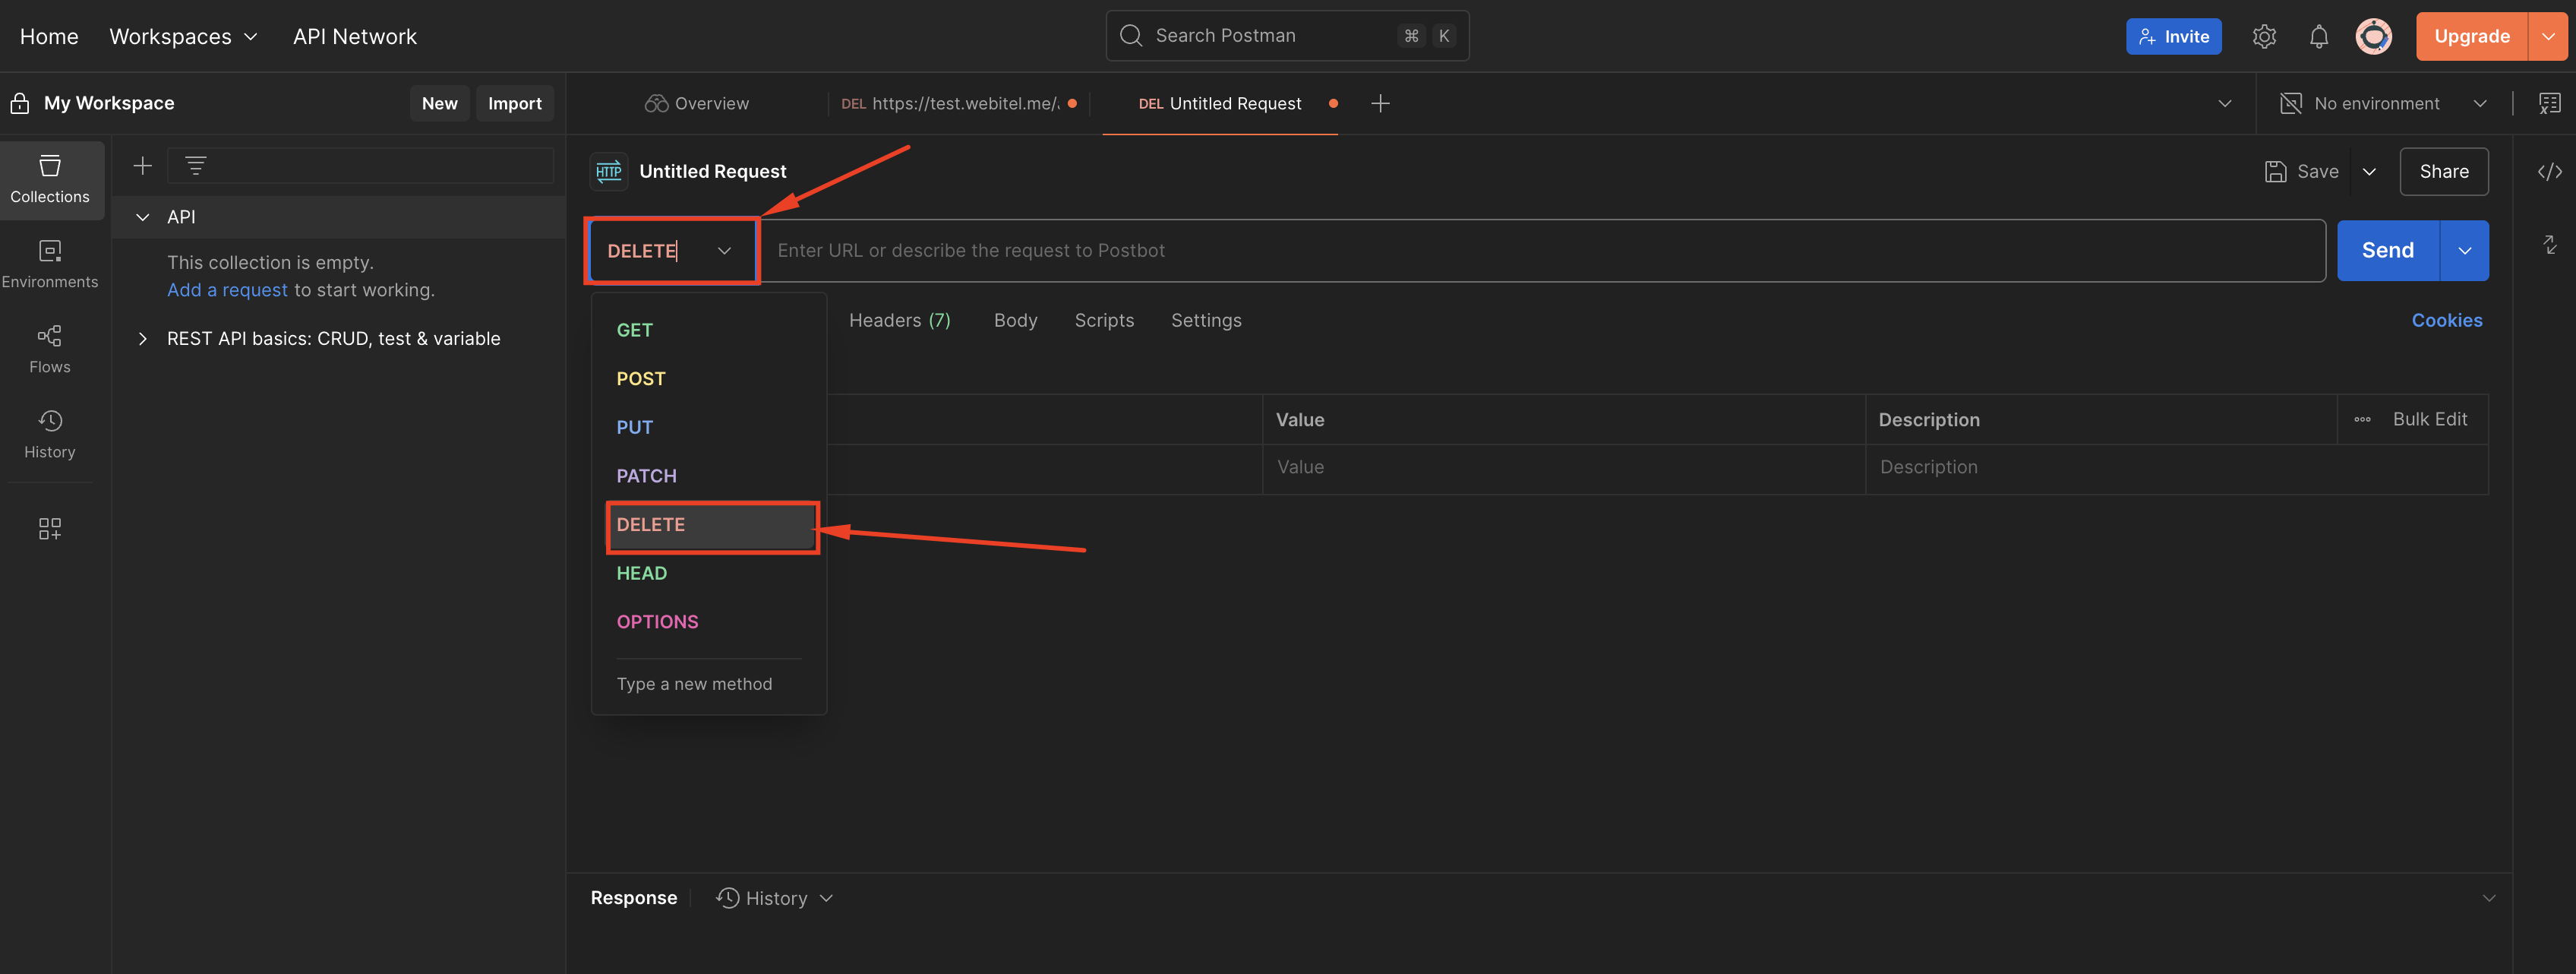Focus the request URL input field
The image size is (2576, 974).
click(x=1542, y=251)
